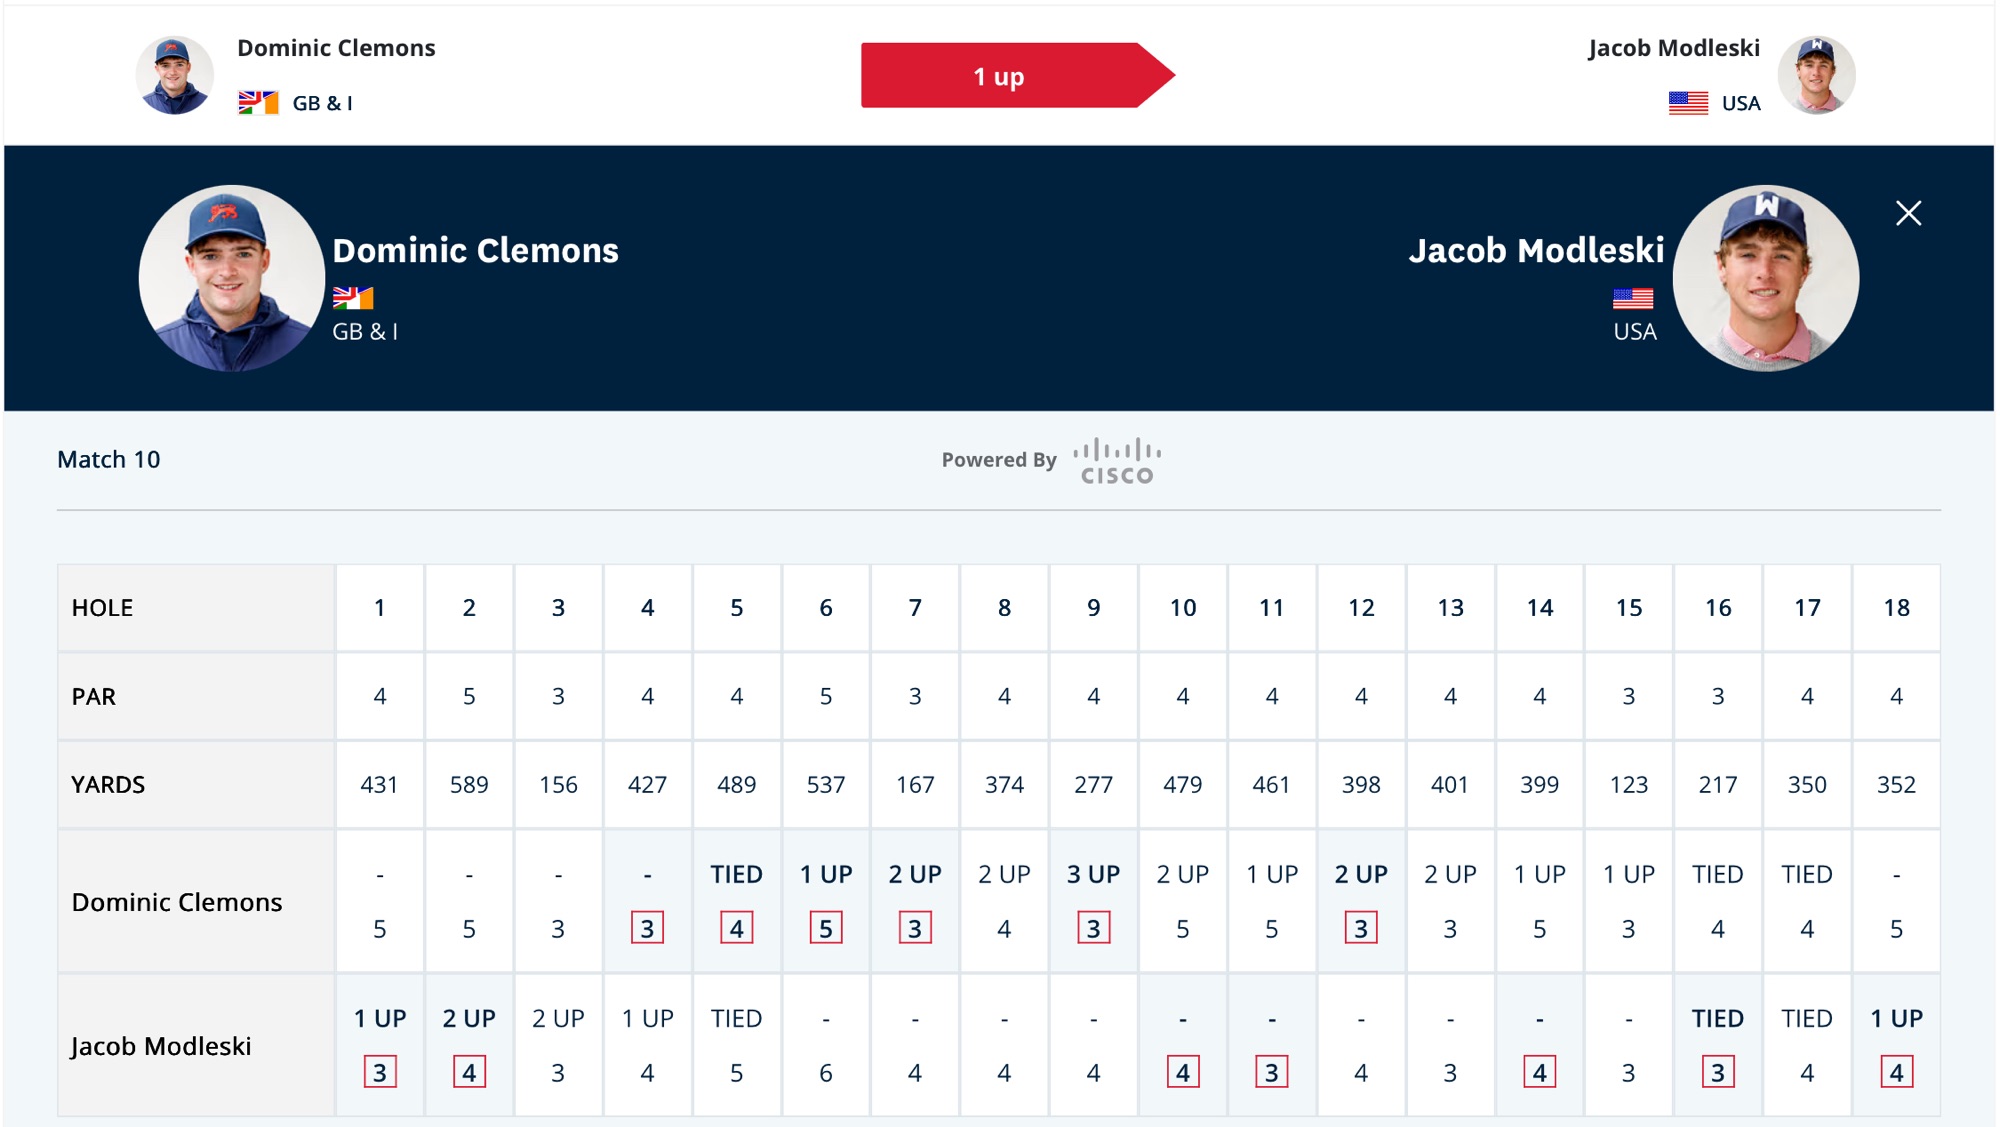Click the GB & I flag in top row
2000x1127 pixels.
(258, 103)
